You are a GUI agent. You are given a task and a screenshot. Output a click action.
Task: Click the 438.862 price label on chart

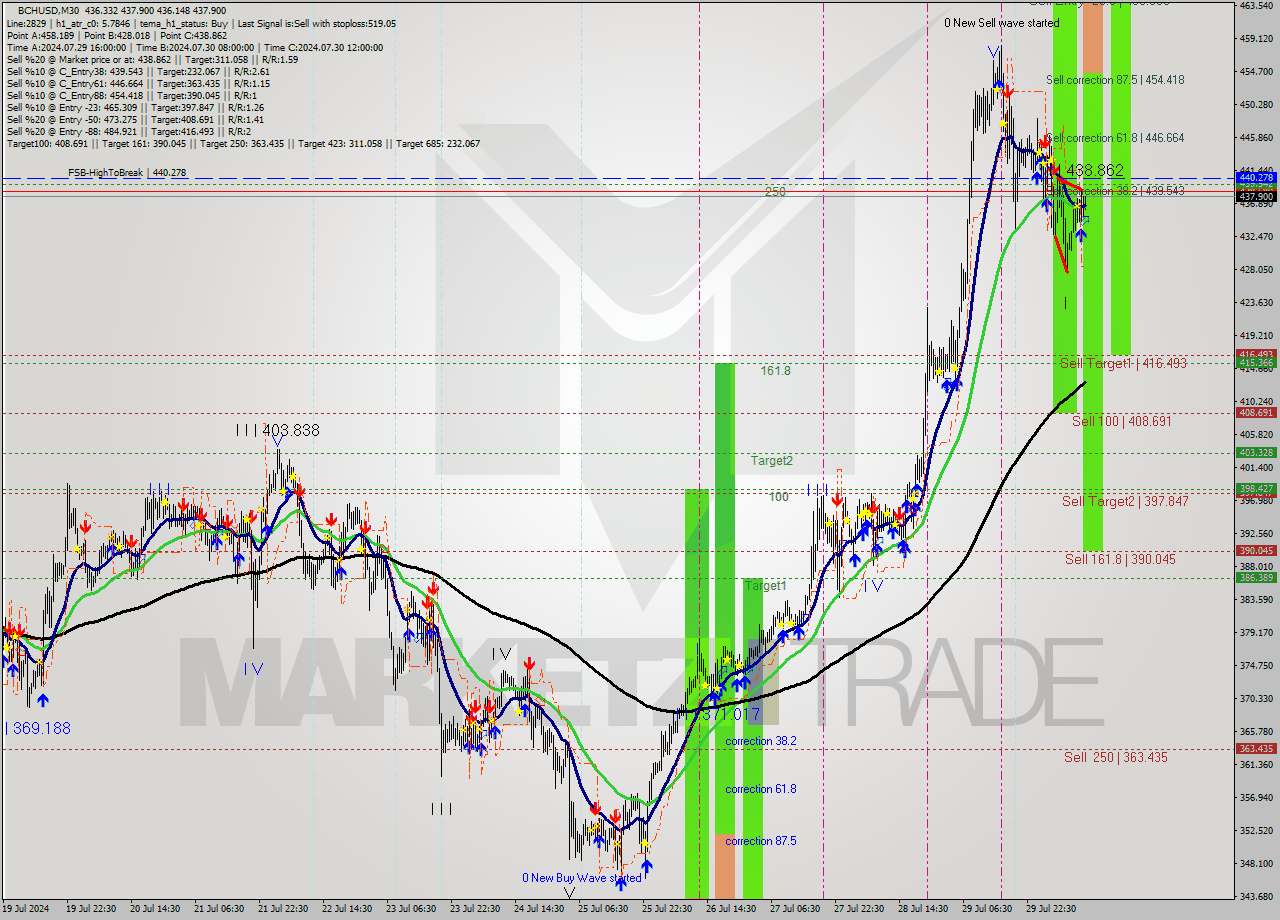coord(1095,170)
